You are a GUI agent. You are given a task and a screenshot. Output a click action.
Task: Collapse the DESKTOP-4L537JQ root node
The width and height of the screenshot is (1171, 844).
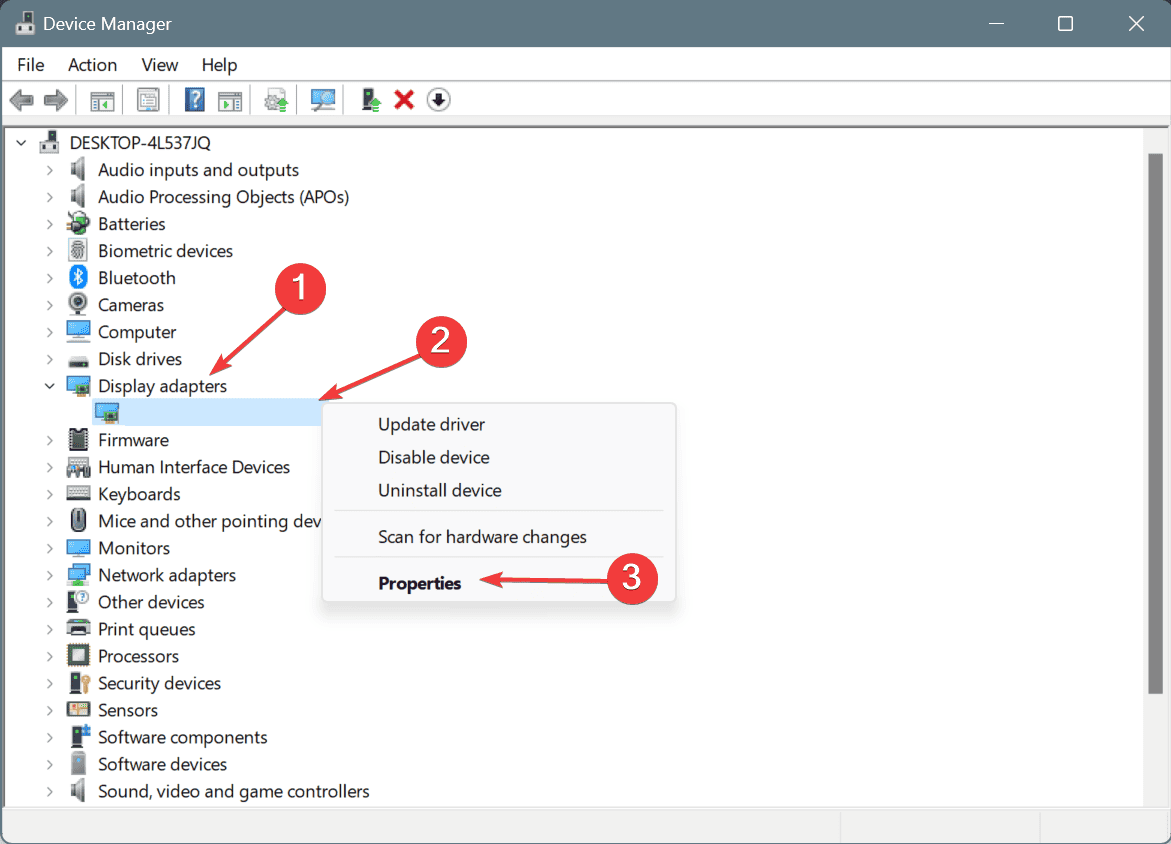tap(22, 142)
